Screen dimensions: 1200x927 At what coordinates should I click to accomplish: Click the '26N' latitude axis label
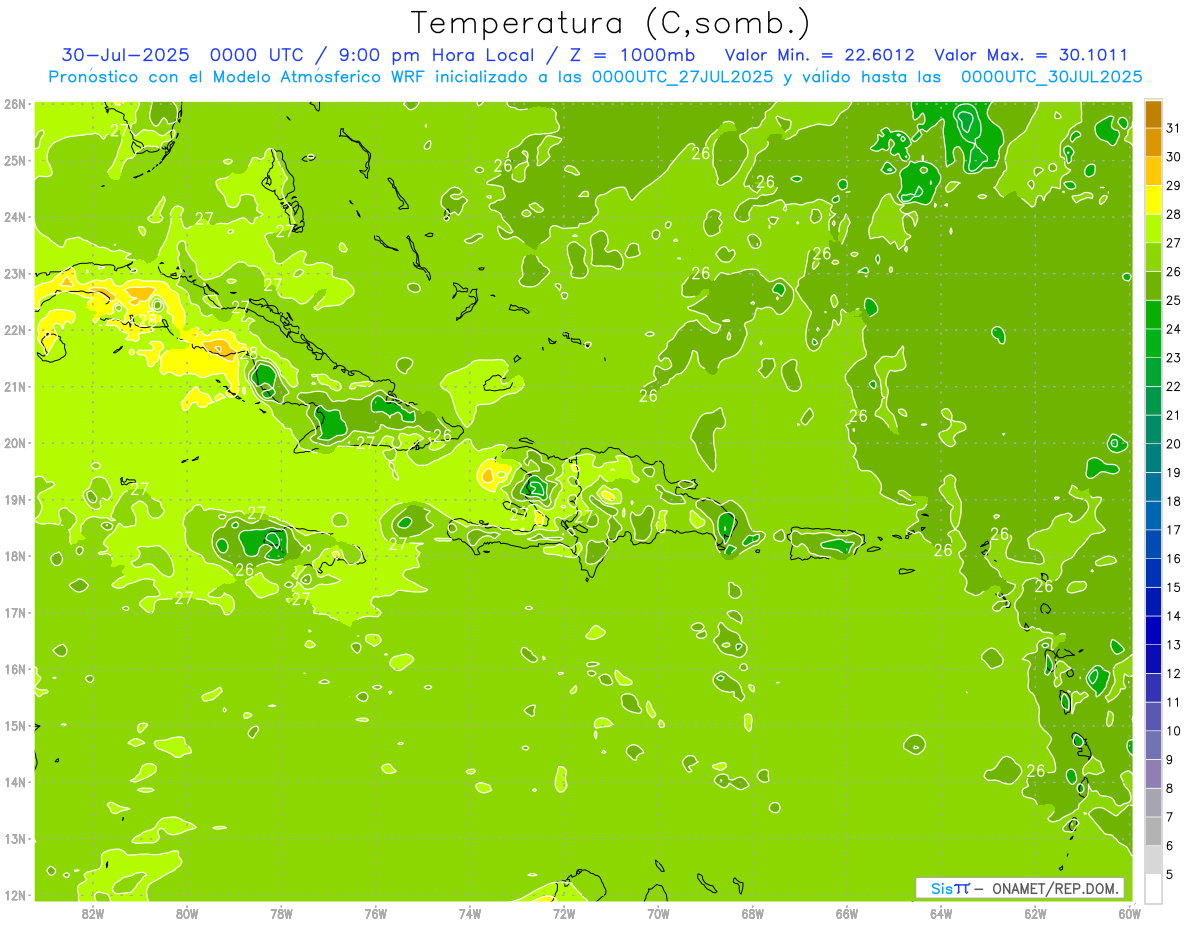tap(16, 103)
